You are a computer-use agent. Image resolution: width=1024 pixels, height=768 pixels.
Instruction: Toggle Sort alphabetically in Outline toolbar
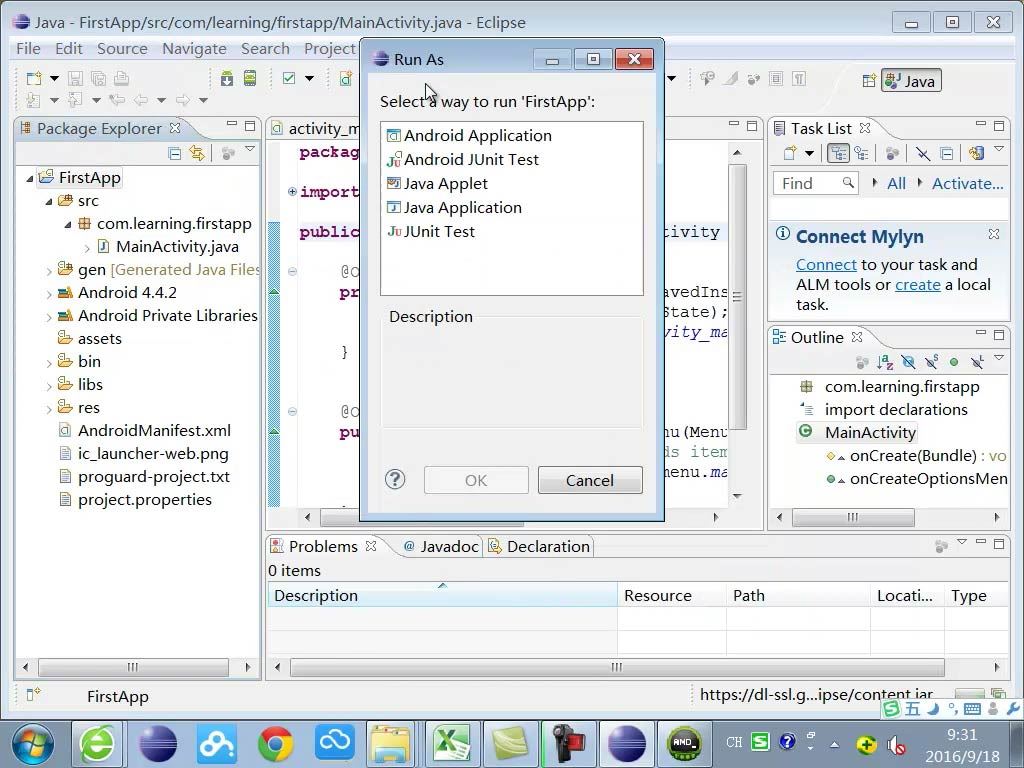(885, 362)
